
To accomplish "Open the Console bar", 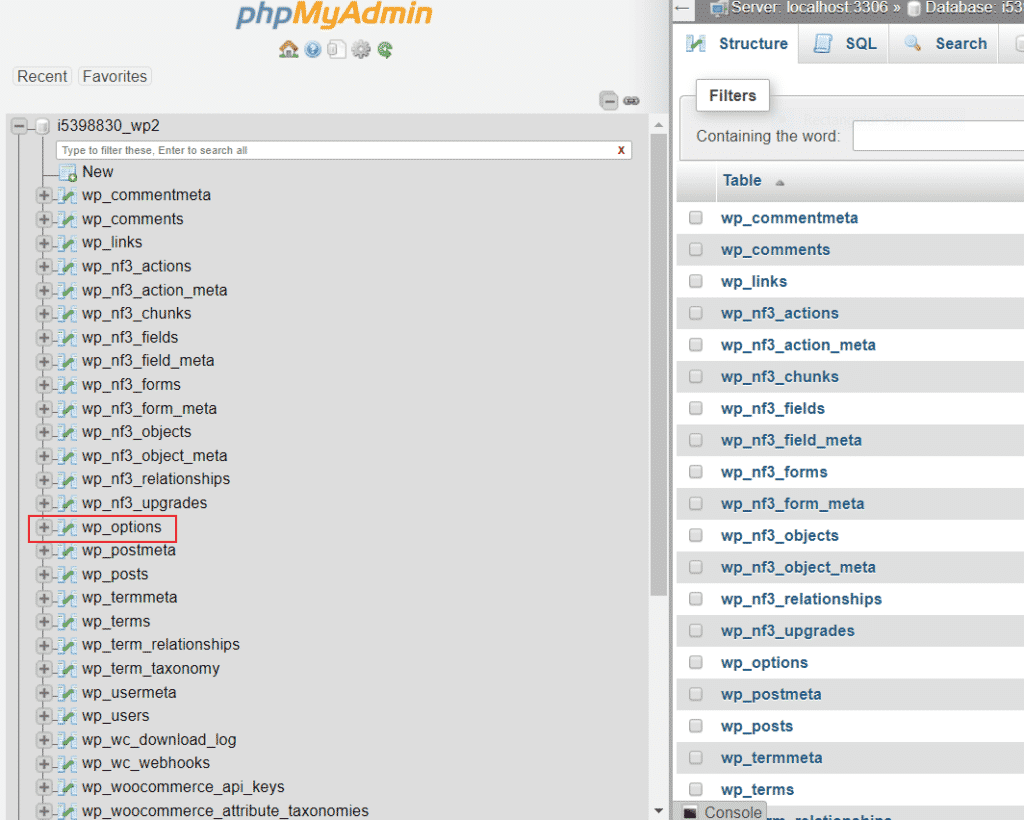I will point(721,812).
